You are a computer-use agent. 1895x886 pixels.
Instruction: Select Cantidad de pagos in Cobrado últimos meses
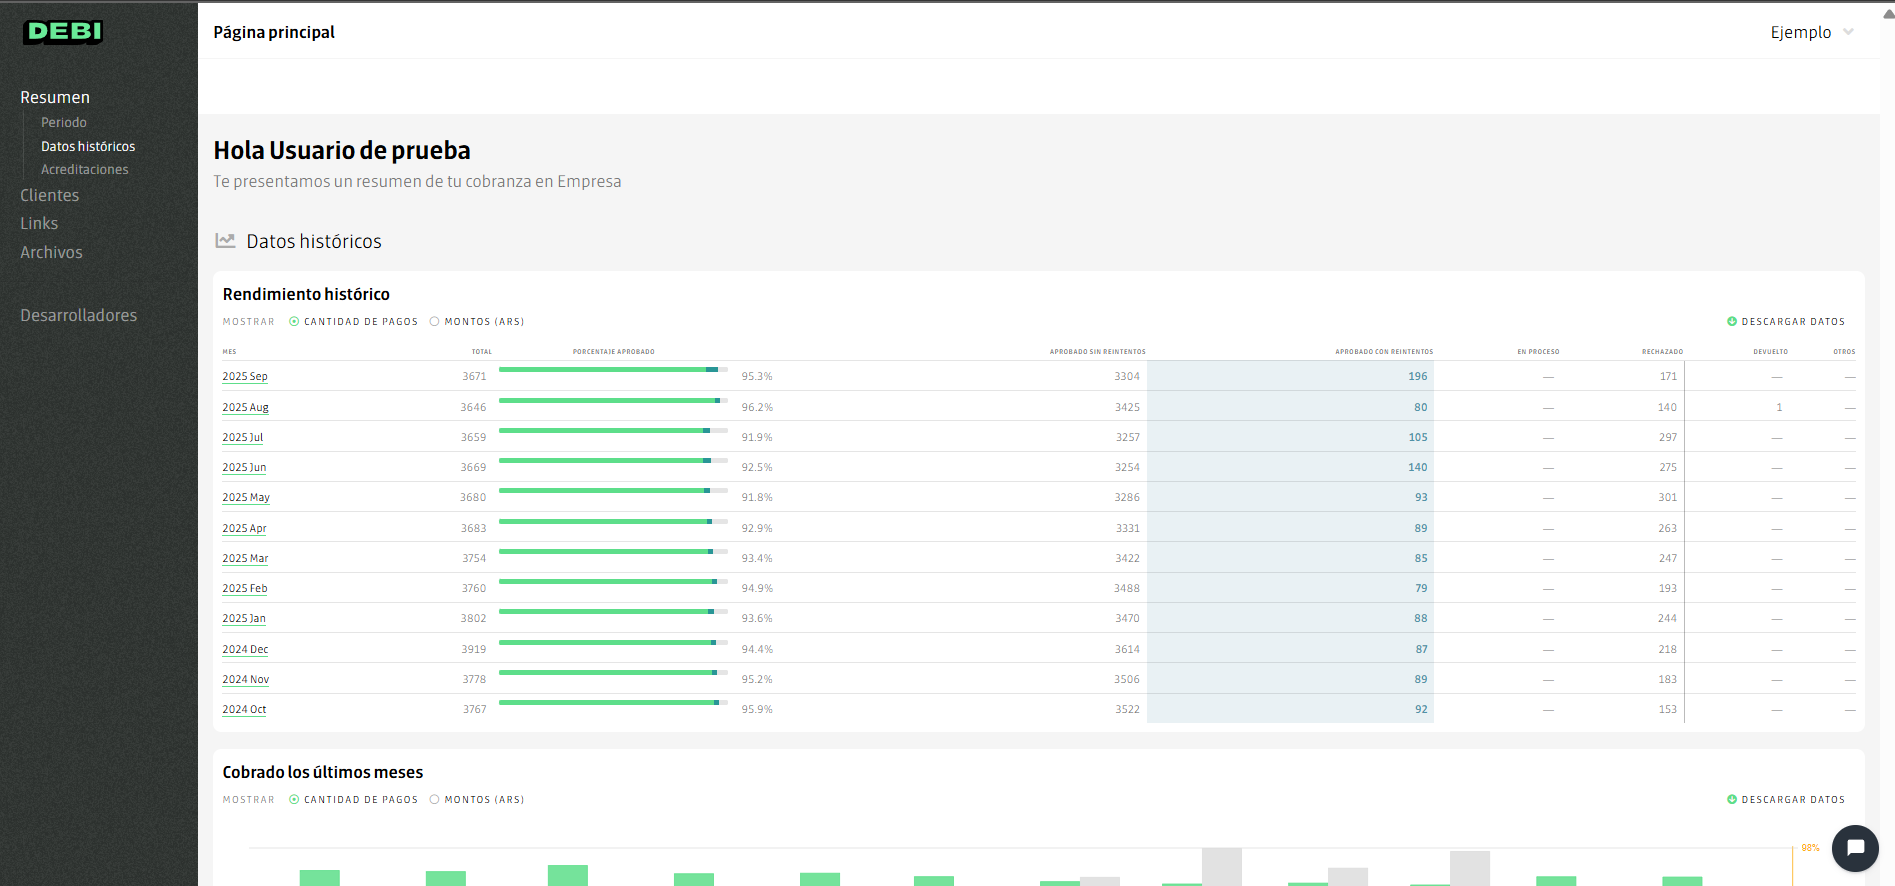click(x=295, y=800)
